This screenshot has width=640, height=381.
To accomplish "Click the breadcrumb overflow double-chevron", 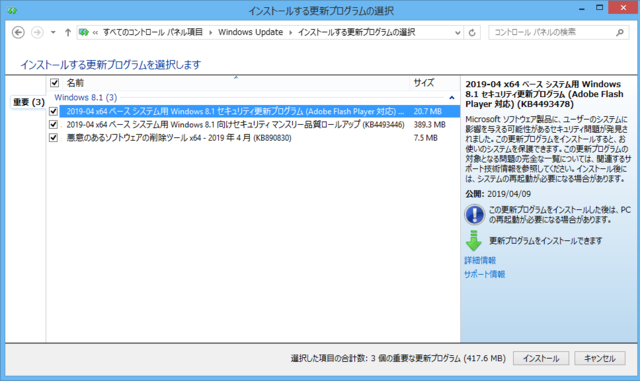I will pos(95,33).
